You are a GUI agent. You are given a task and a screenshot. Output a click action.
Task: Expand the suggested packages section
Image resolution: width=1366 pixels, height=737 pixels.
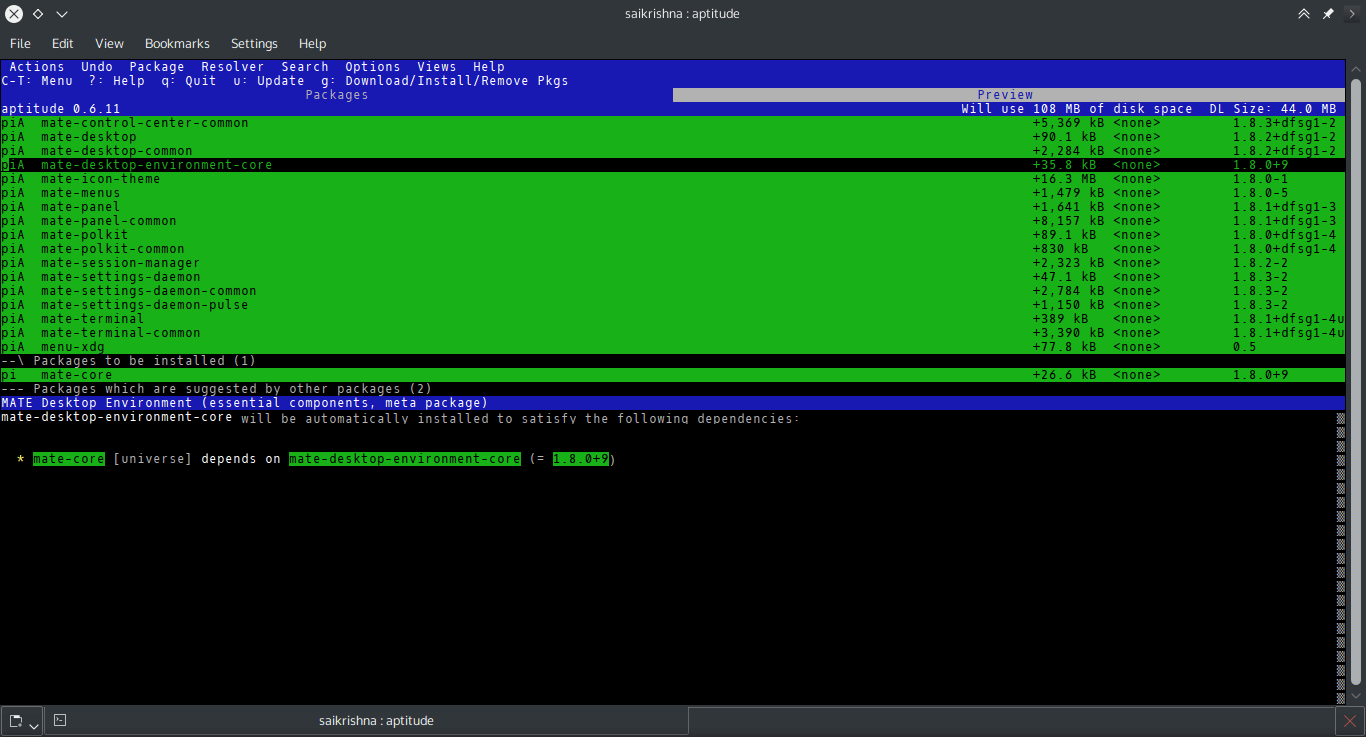click(14, 388)
